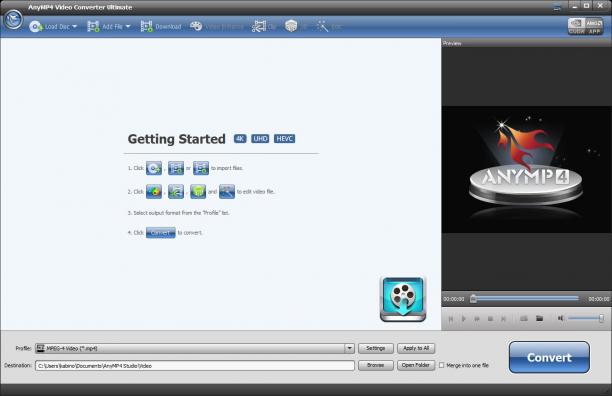Open Video Enhance palette tool
Viewport: 612px width, 396px height.
pyautogui.click(x=217, y=27)
